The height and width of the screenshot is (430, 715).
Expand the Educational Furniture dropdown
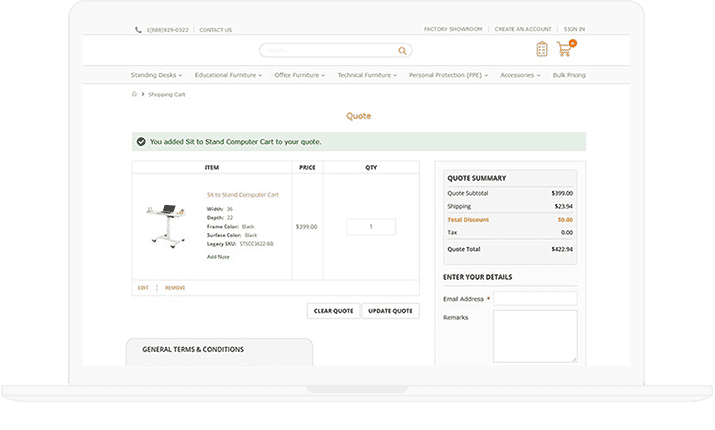click(x=228, y=75)
